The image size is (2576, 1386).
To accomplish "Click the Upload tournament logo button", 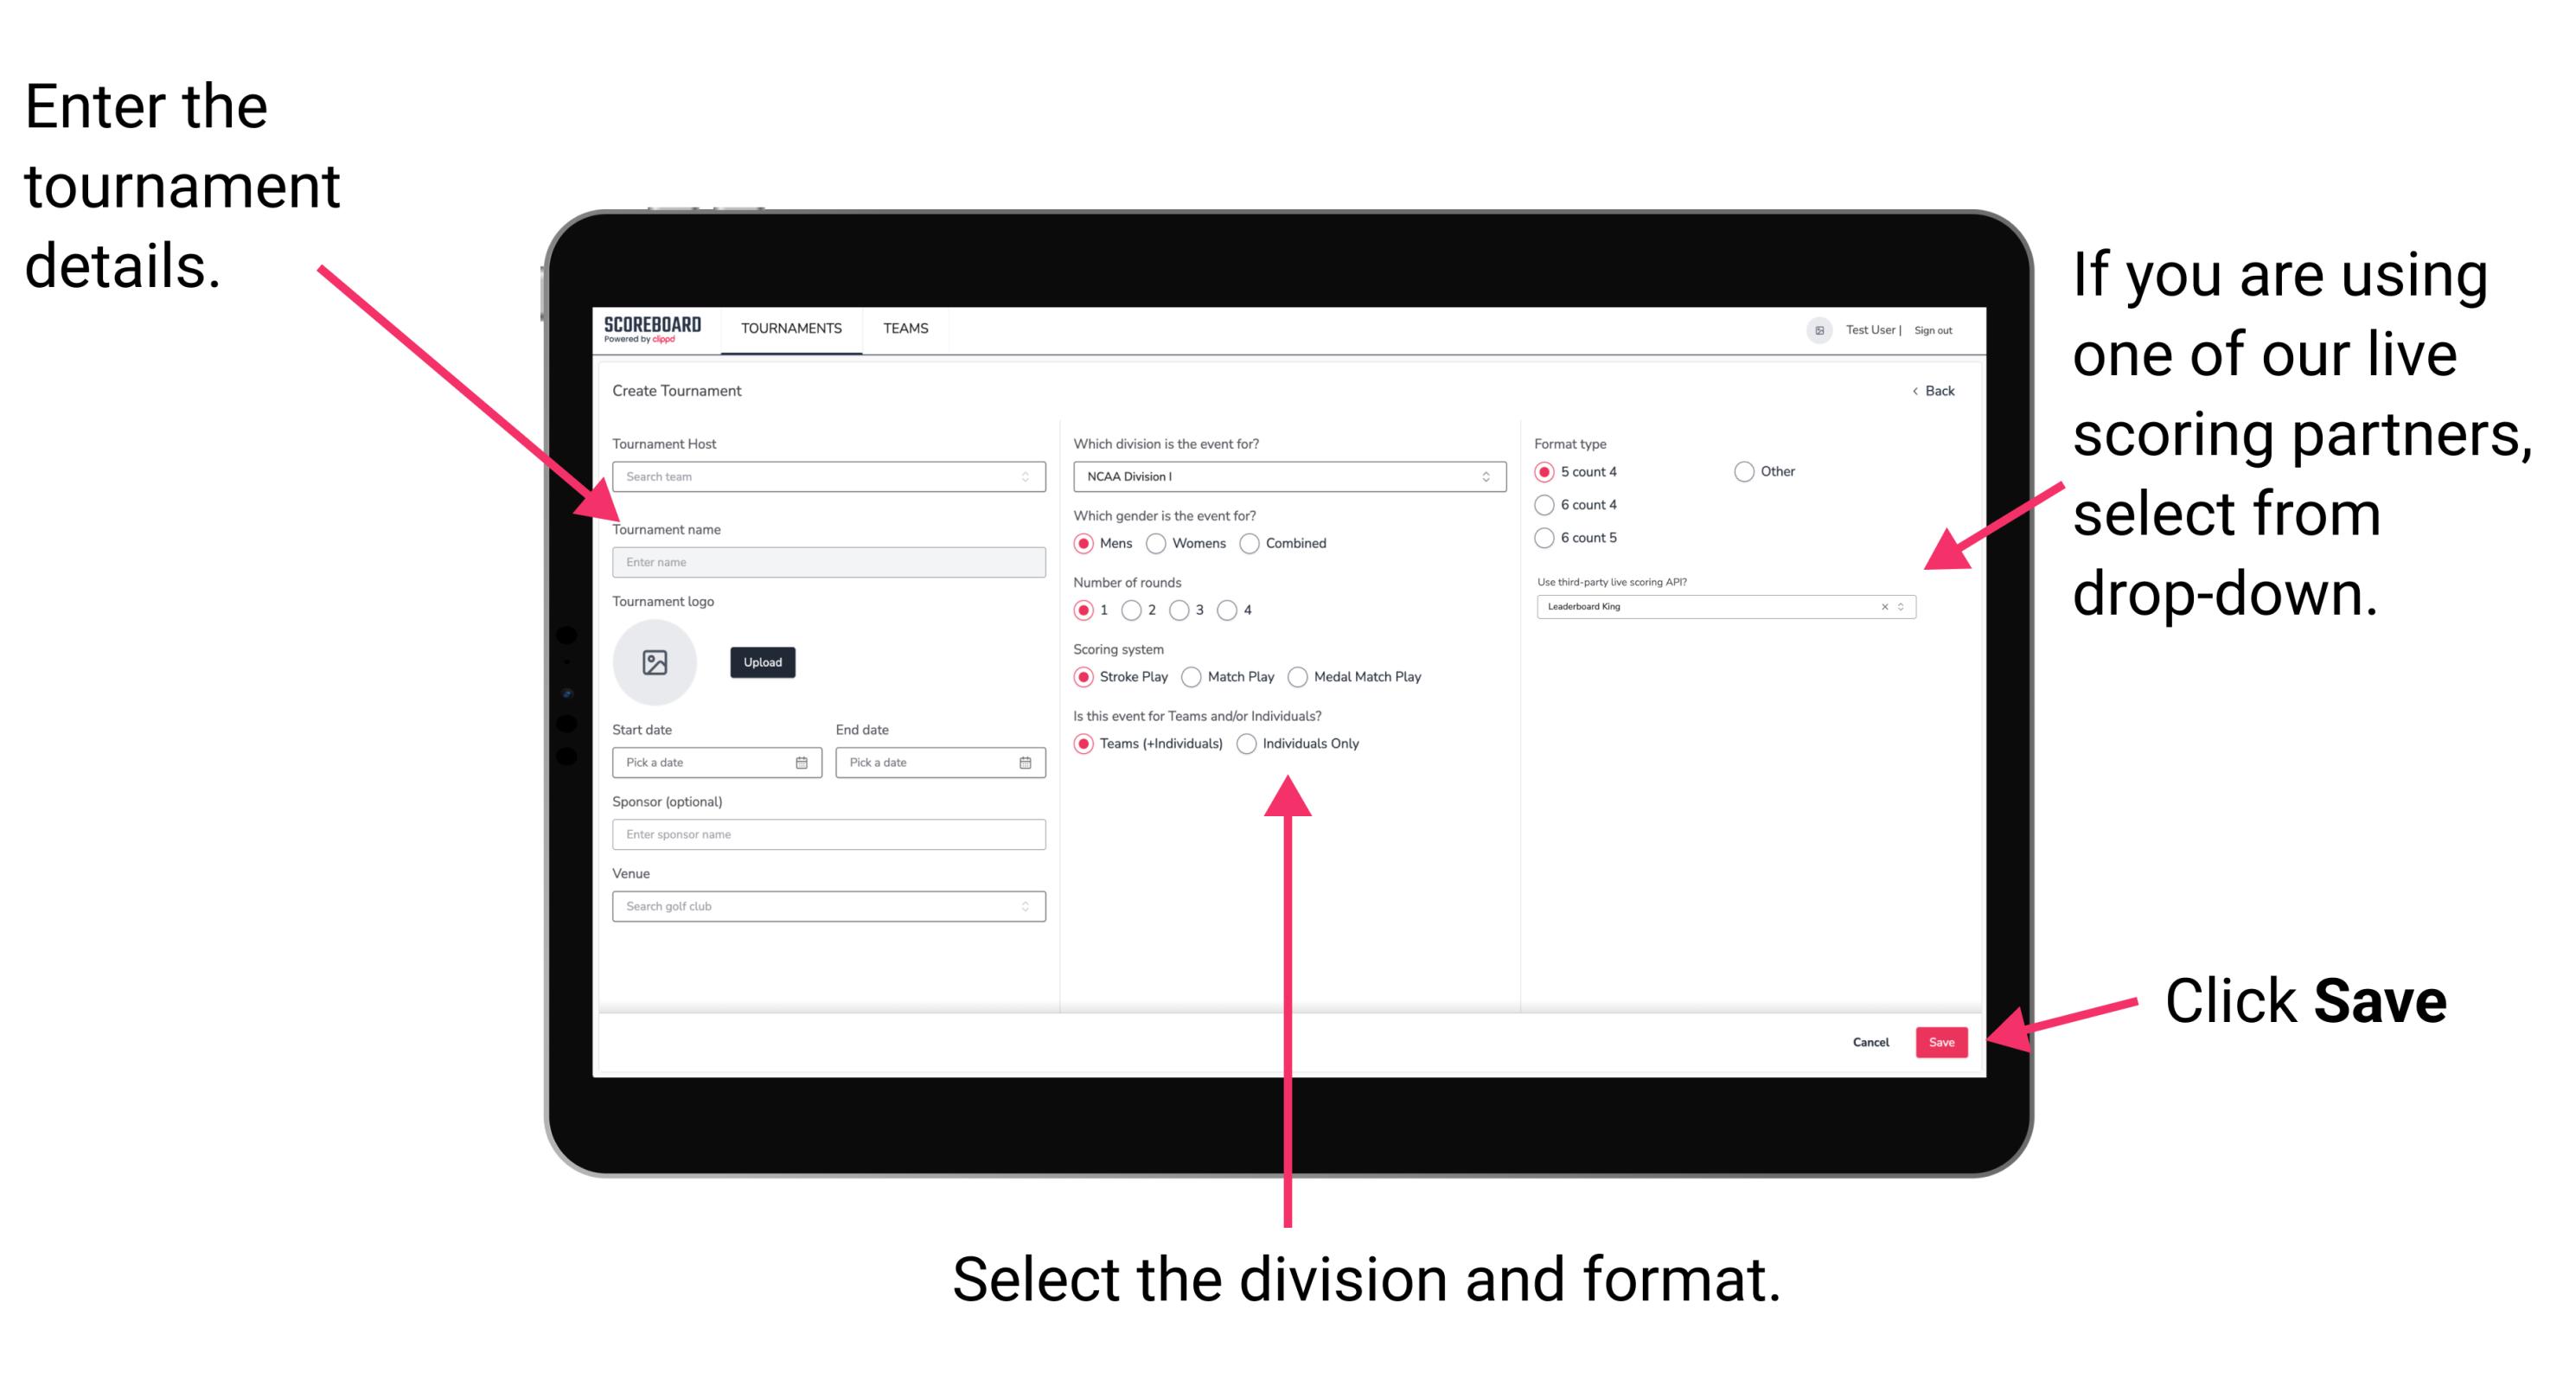I will [x=763, y=662].
